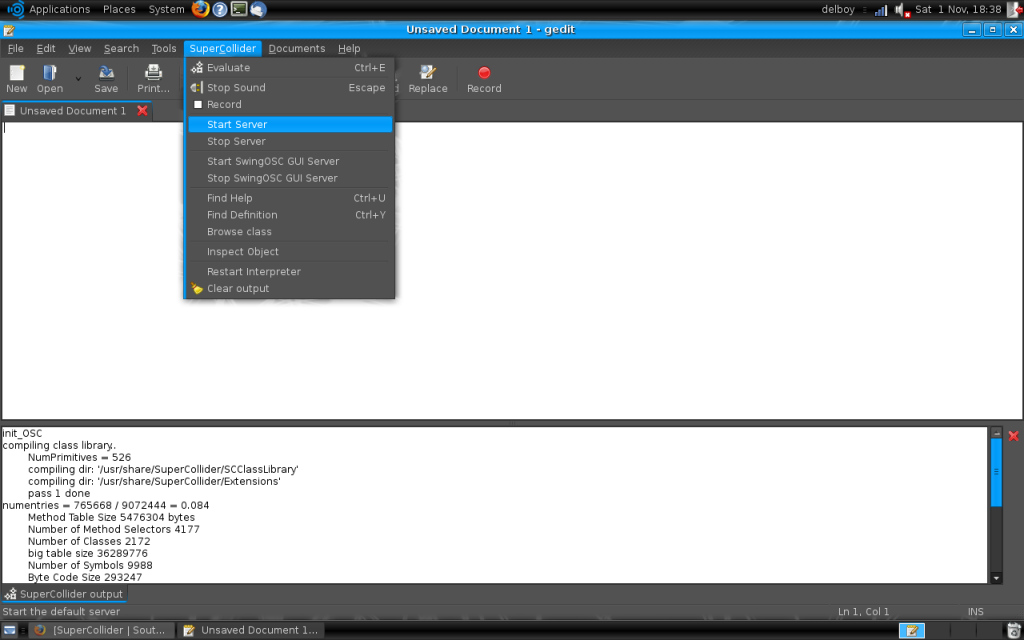Image resolution: width=1024 pixels, height=640 pixels.
Task: Select the Unsaved Document 1 tab
Action: click(x=72, y=111)
